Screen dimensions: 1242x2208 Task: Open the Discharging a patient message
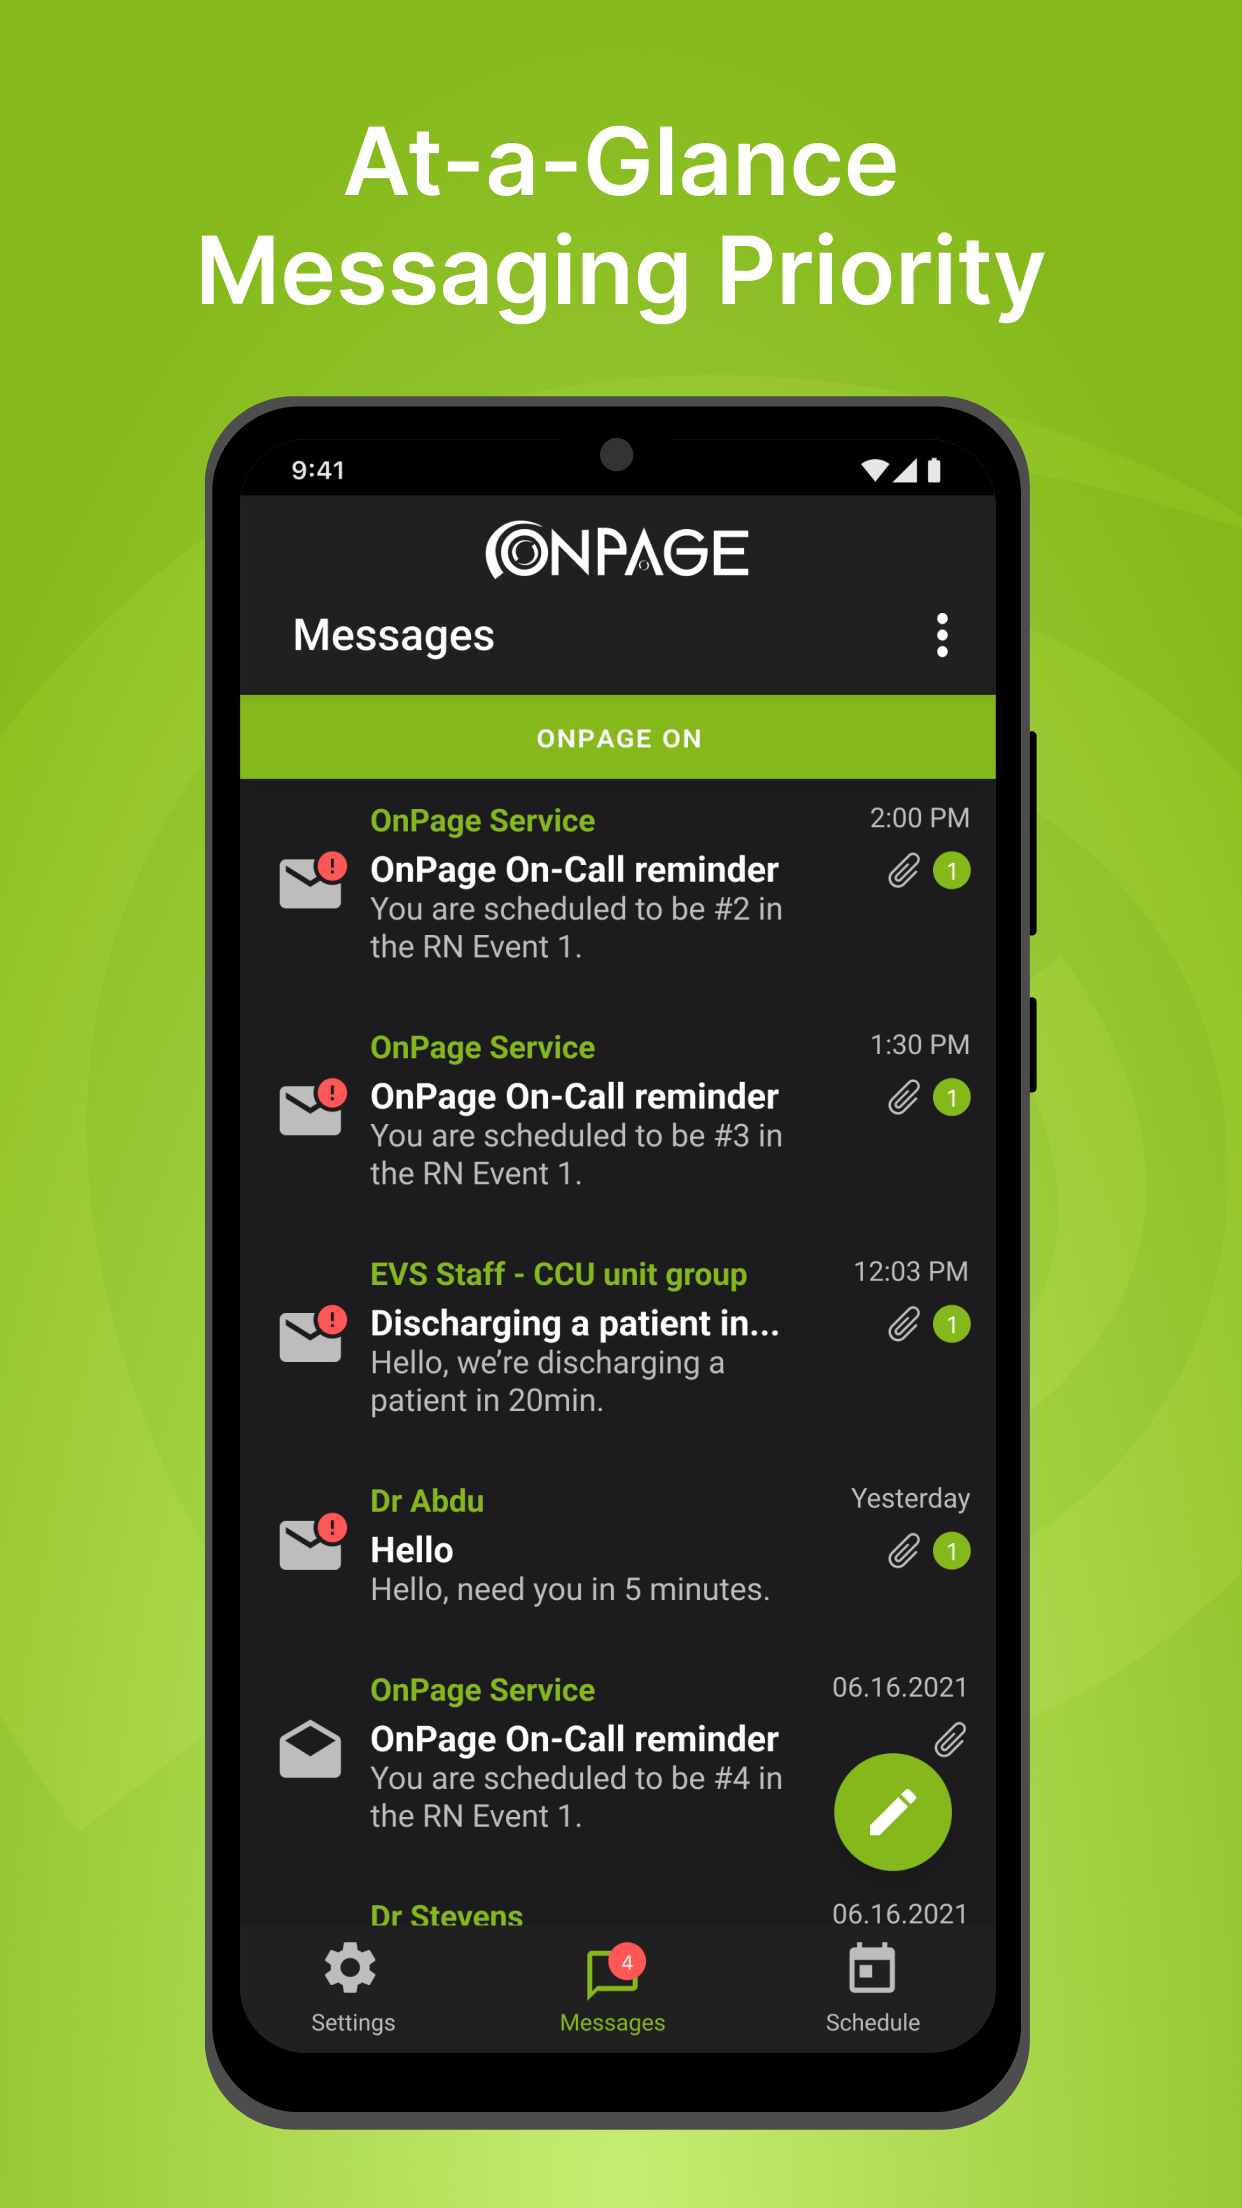pos(618,1338)
